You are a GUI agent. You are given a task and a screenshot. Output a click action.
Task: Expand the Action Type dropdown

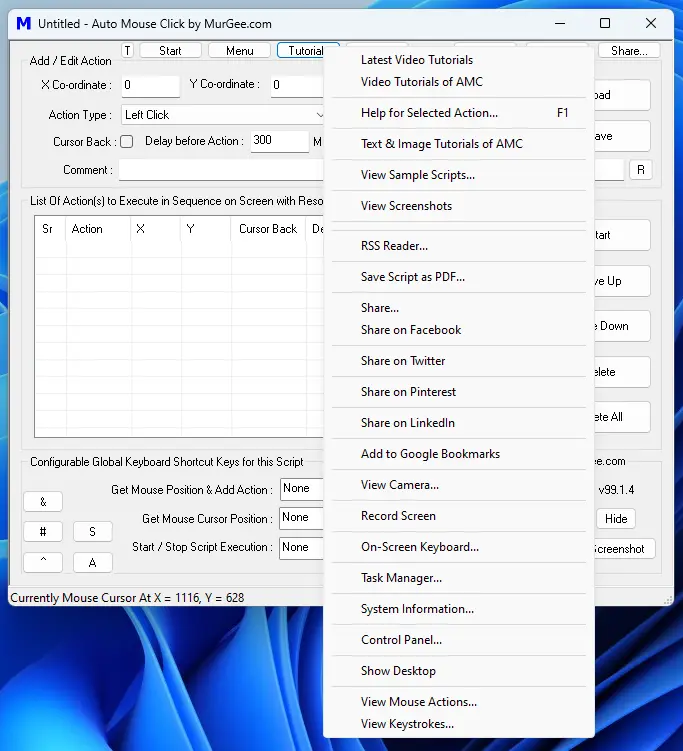(x=222, y=115)
